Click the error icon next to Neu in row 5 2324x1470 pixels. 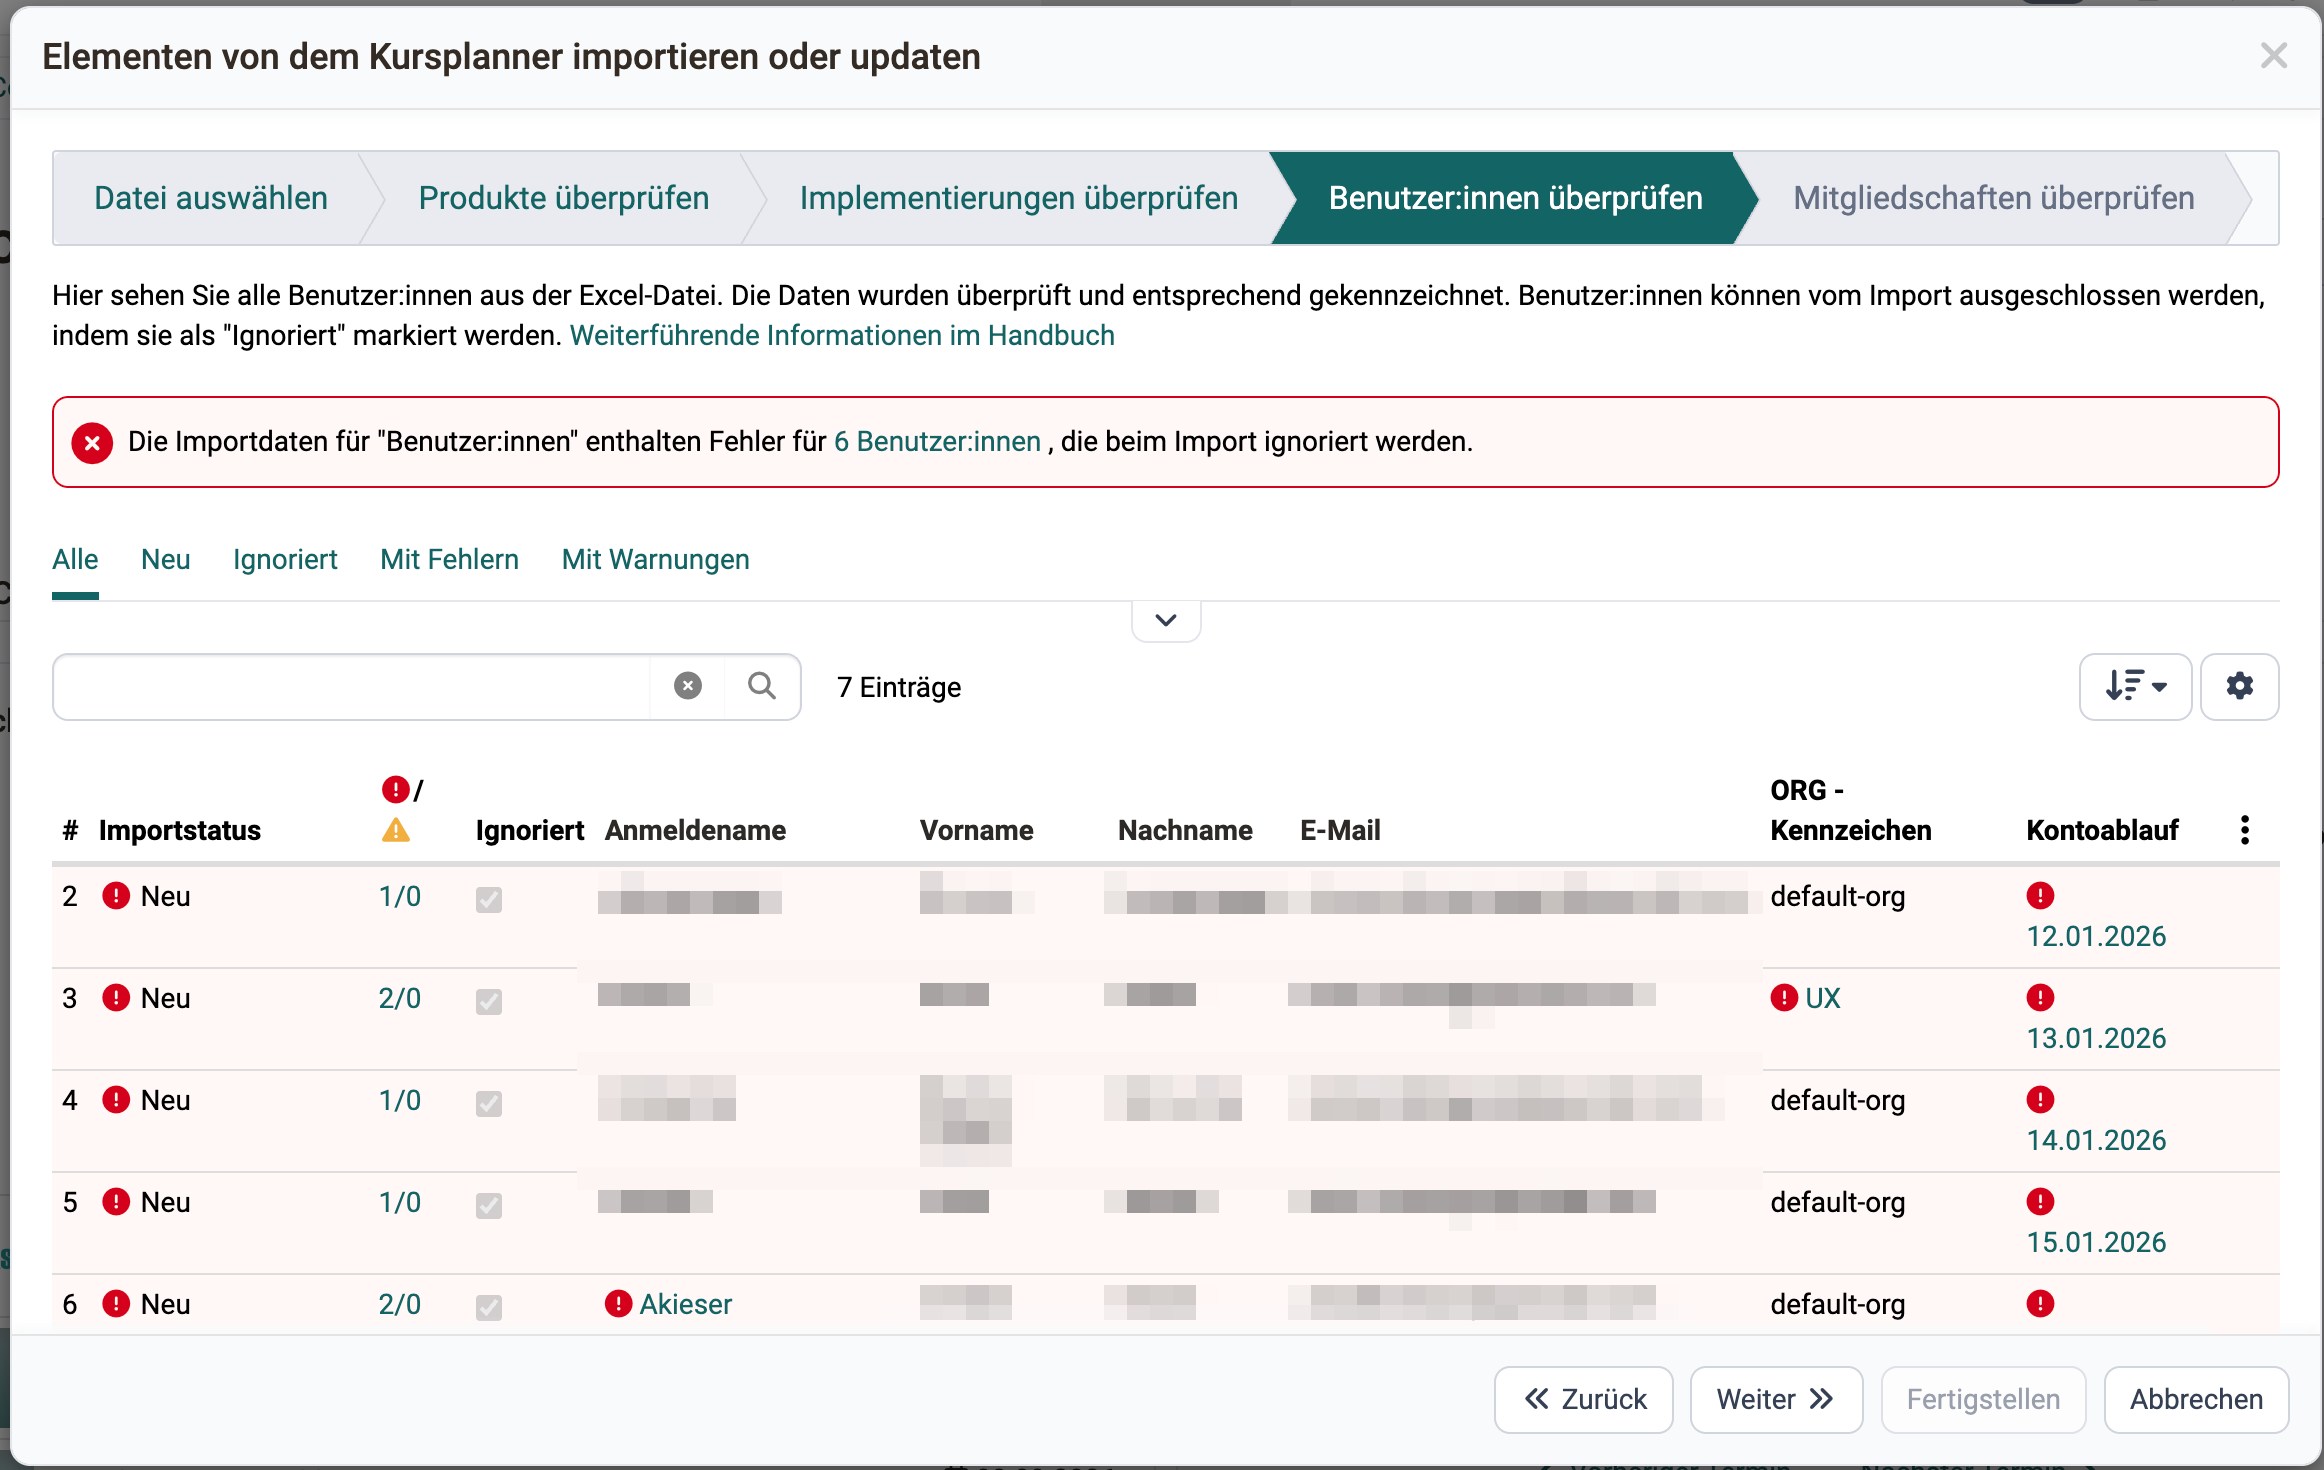click(x=116, y=1202)
